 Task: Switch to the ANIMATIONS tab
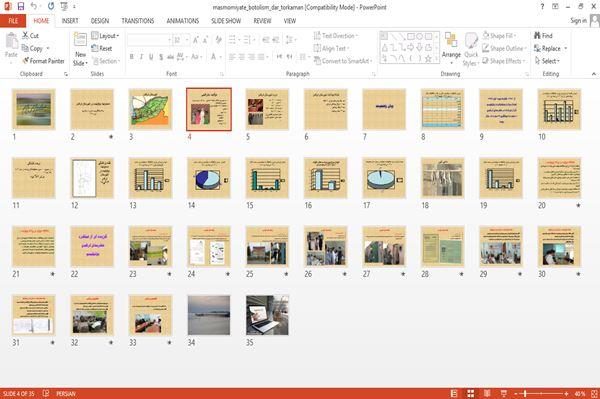click(183, 21)
